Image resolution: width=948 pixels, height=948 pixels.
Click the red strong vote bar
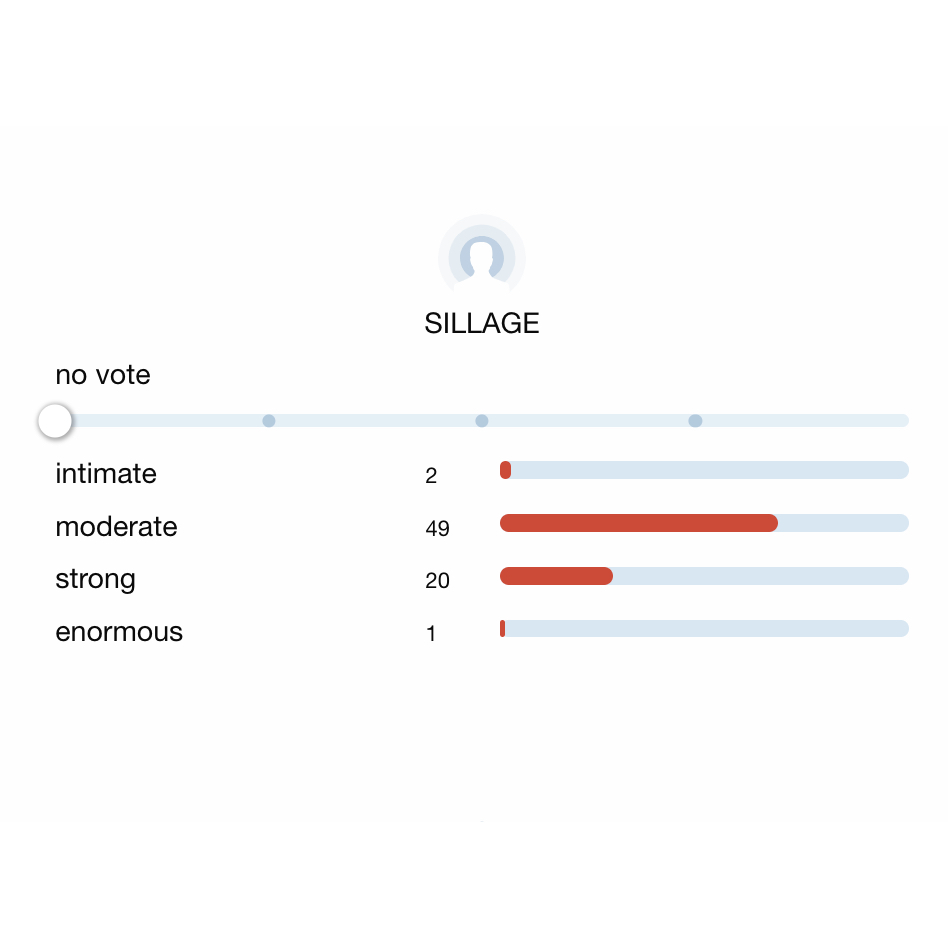point(556,576)
